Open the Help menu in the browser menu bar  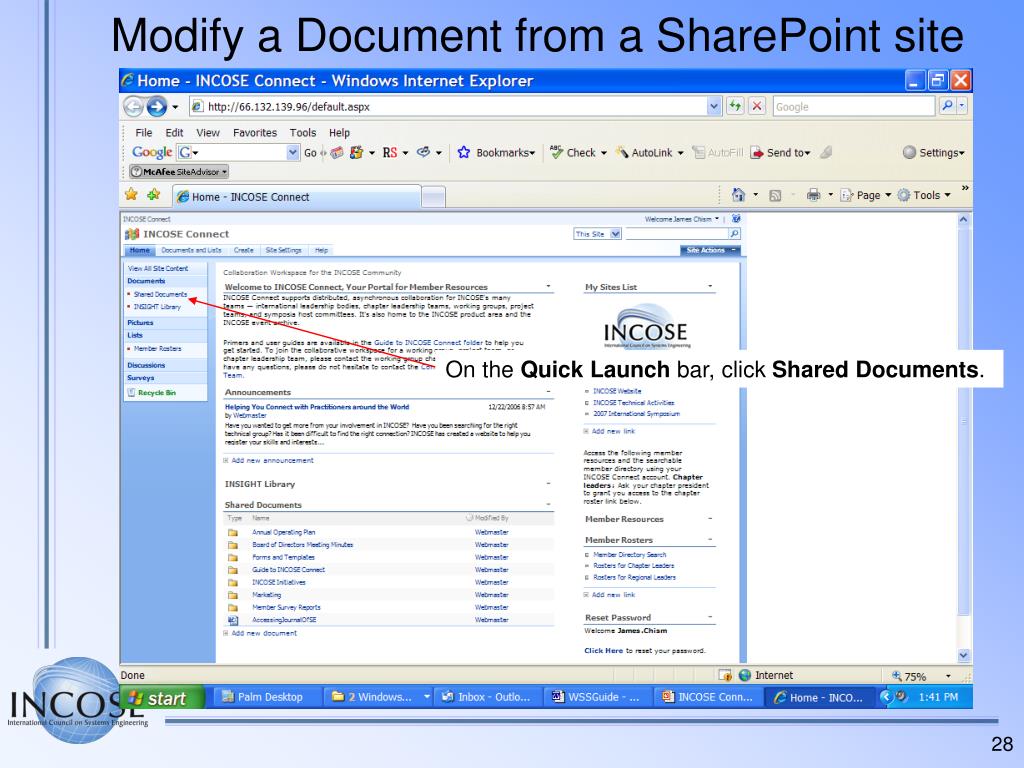pyautogui.click(x=339, y=133)
